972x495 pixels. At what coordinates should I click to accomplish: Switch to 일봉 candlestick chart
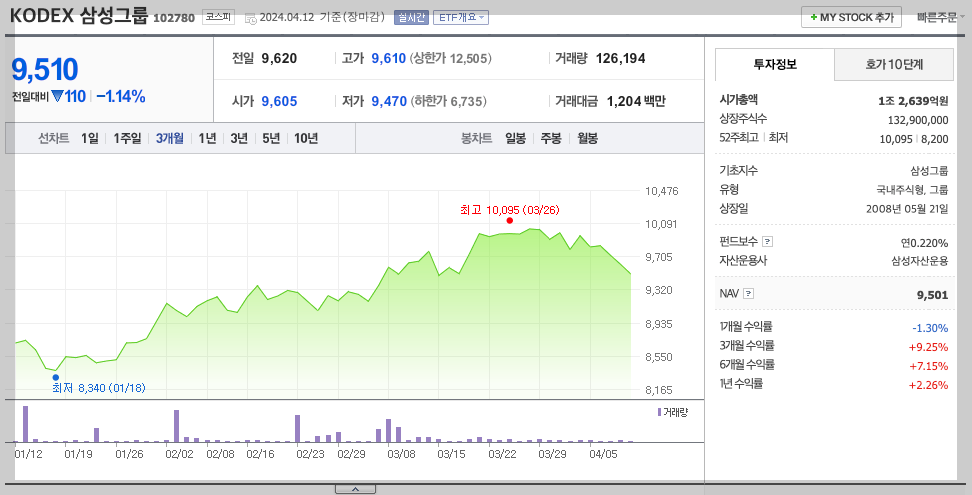coord(515,138)
